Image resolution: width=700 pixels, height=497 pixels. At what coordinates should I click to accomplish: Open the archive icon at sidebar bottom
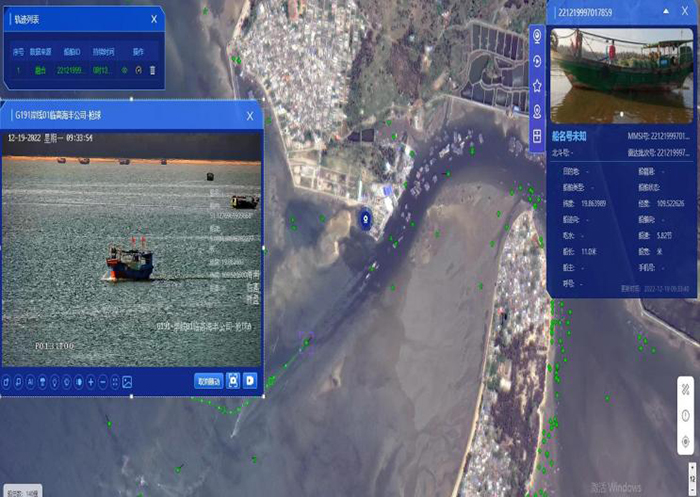click(537, 136)
